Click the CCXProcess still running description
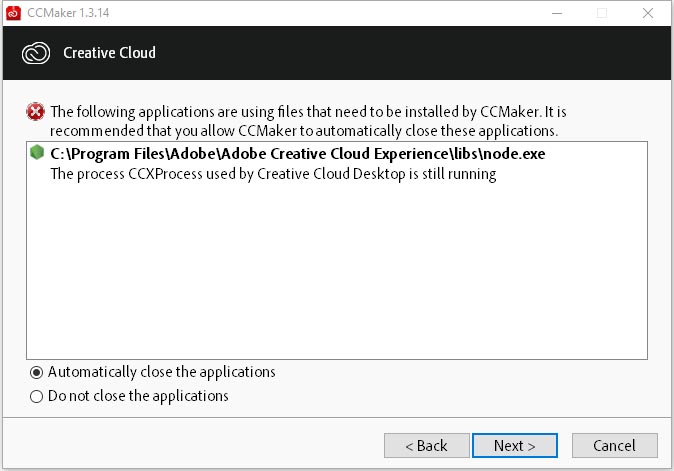 (x=273, y=174)
